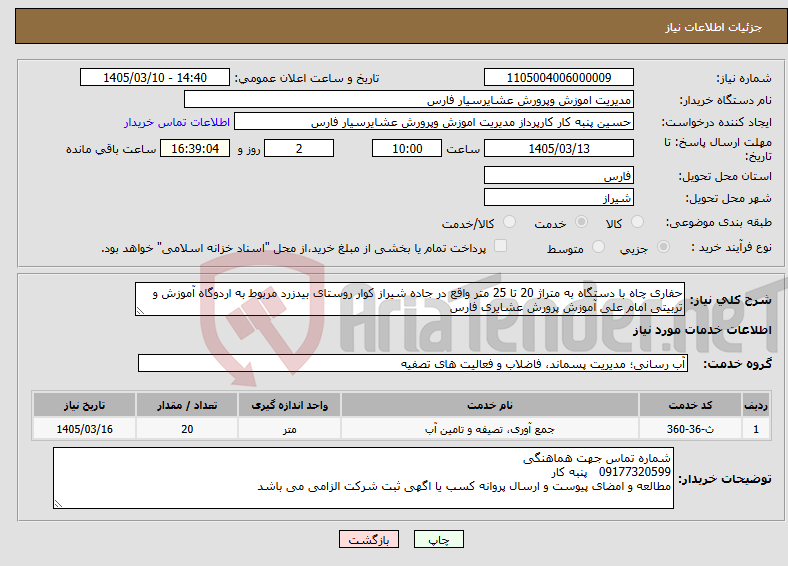The image size is (788, 566).
Task: Click the طبقه بندی موضوعی label
Action: pyautogui.click(x=719, y=222)
